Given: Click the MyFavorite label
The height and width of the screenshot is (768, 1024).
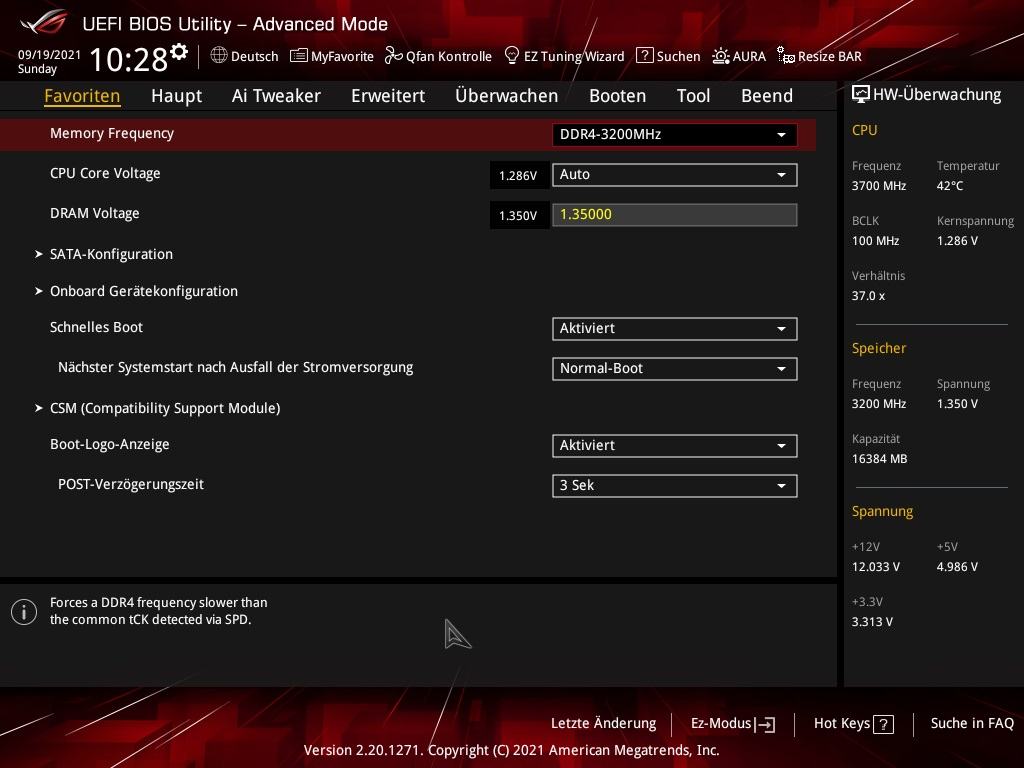Looking at the screenshot, I should pos(342,57).
